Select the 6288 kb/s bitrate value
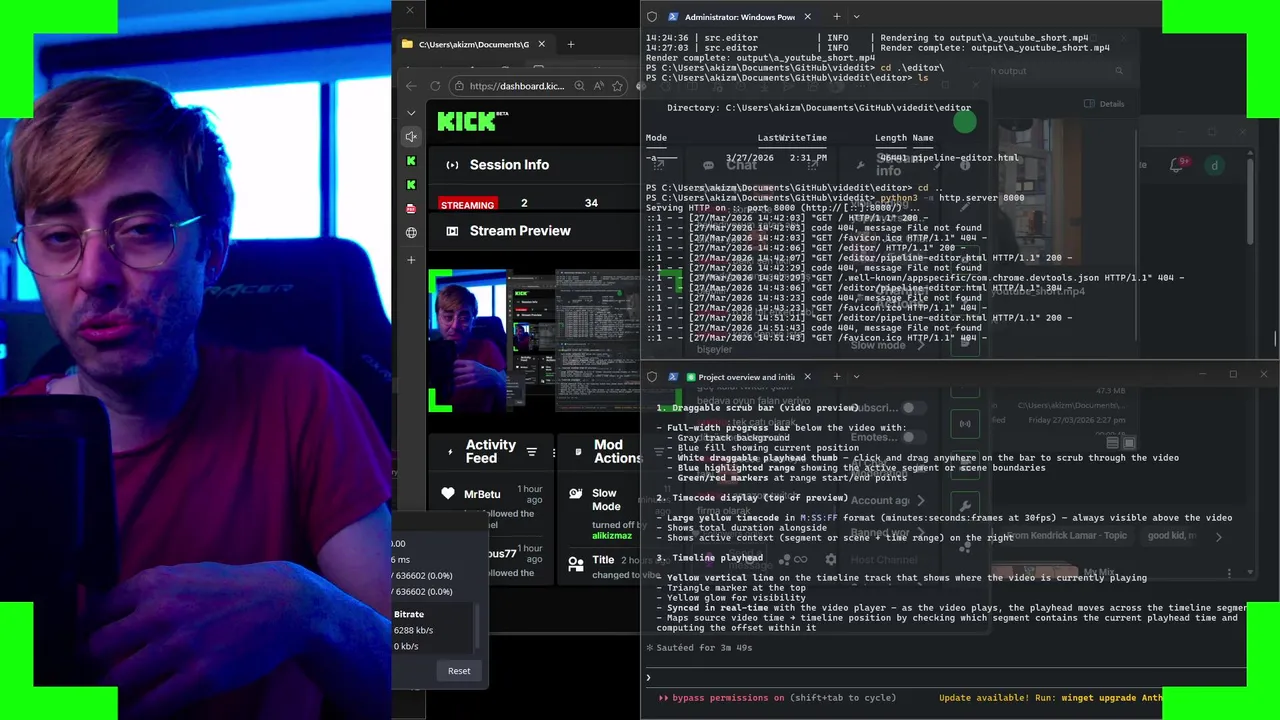Screen dimensions: 1280x720 tap(413, 630)
